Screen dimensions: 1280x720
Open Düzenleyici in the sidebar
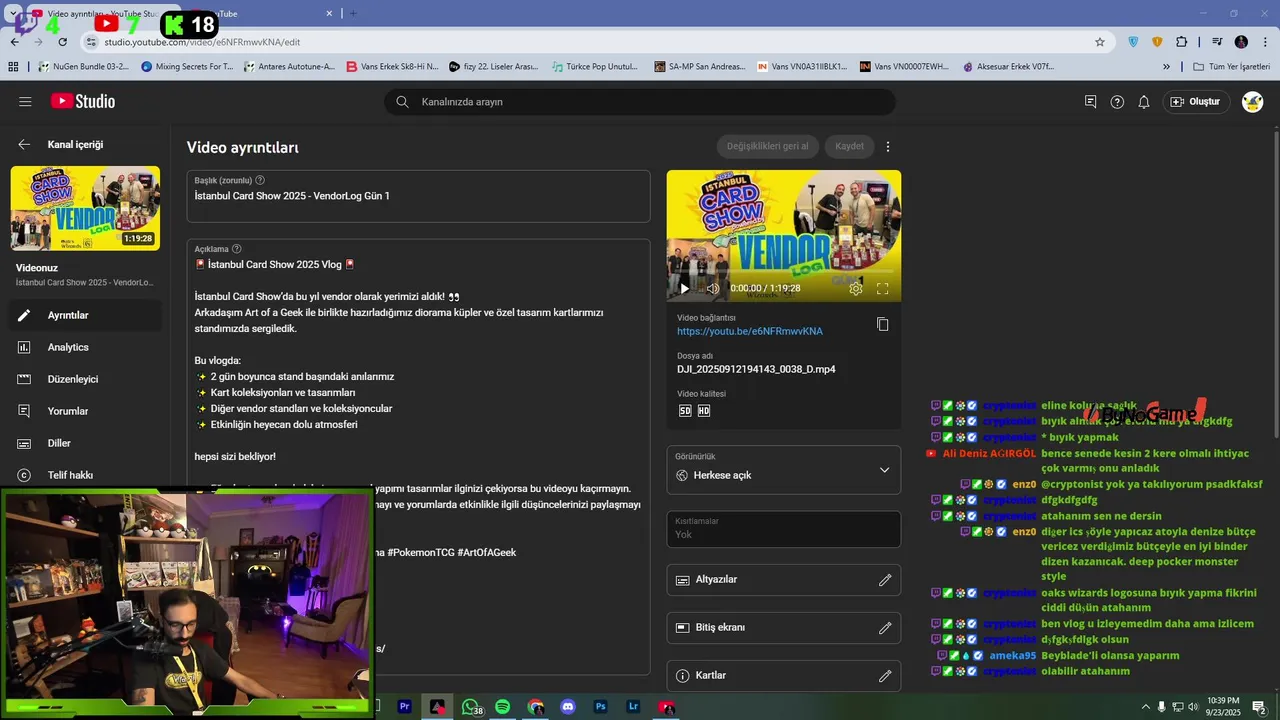pyautogui.click(x=85, y=379)
